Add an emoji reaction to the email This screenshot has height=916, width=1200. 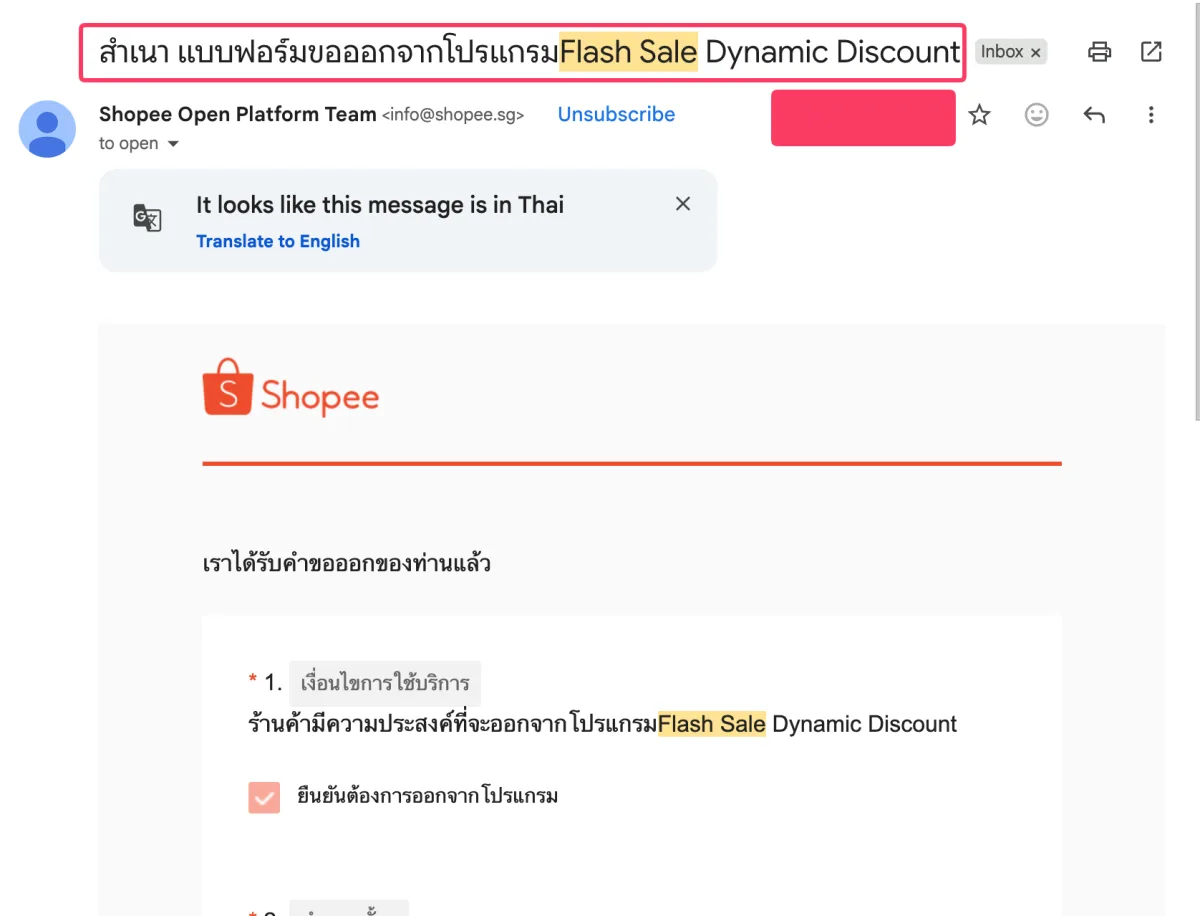coord(1037,115)
